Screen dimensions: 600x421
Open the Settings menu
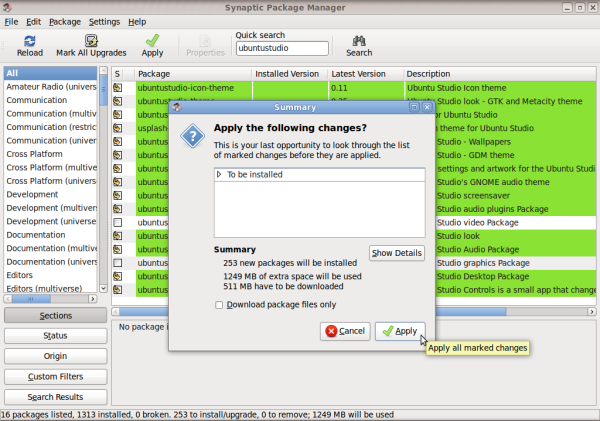click(104, 22)
